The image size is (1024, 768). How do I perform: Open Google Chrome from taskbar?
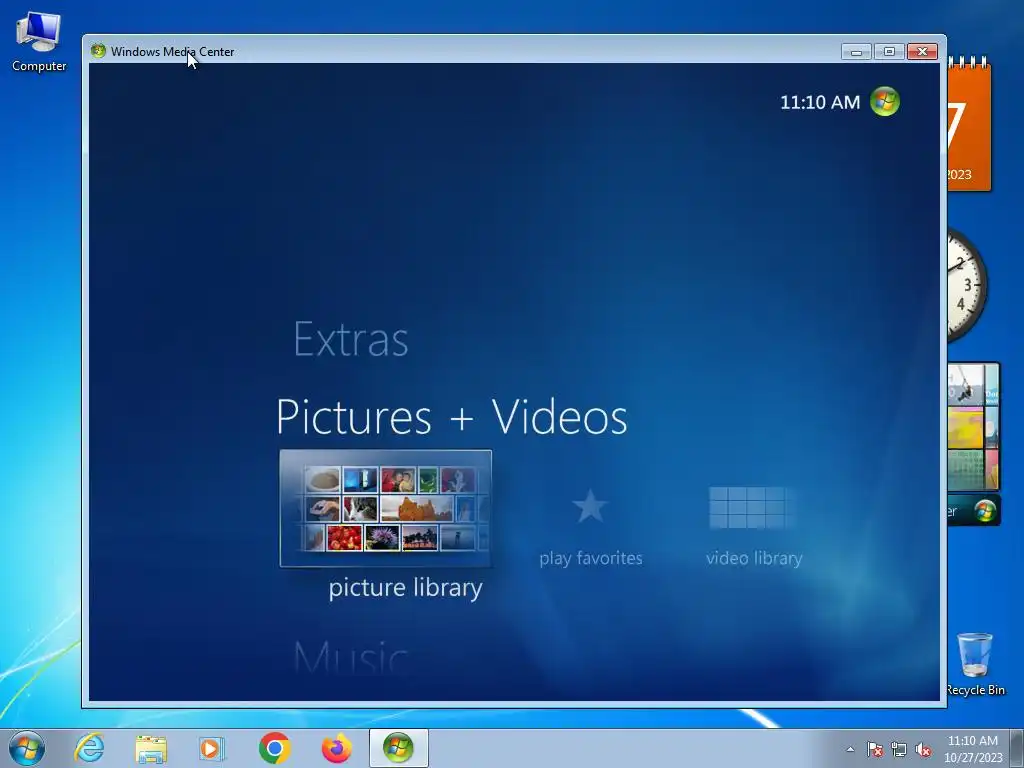point(274,748)
